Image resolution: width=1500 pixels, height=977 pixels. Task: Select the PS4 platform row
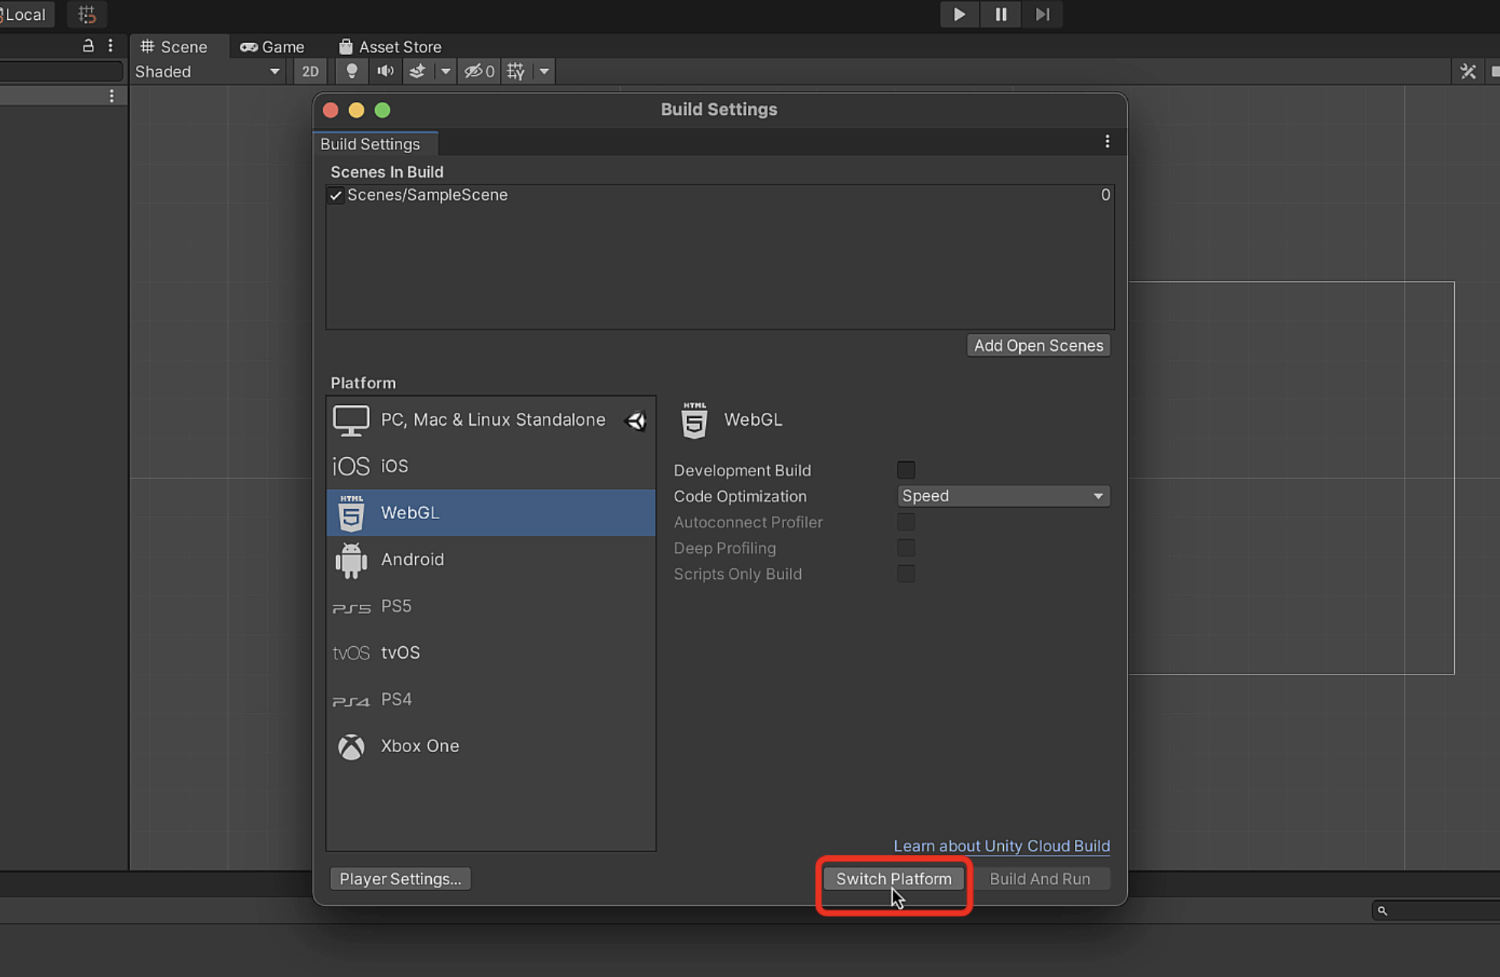coord(491,699)
